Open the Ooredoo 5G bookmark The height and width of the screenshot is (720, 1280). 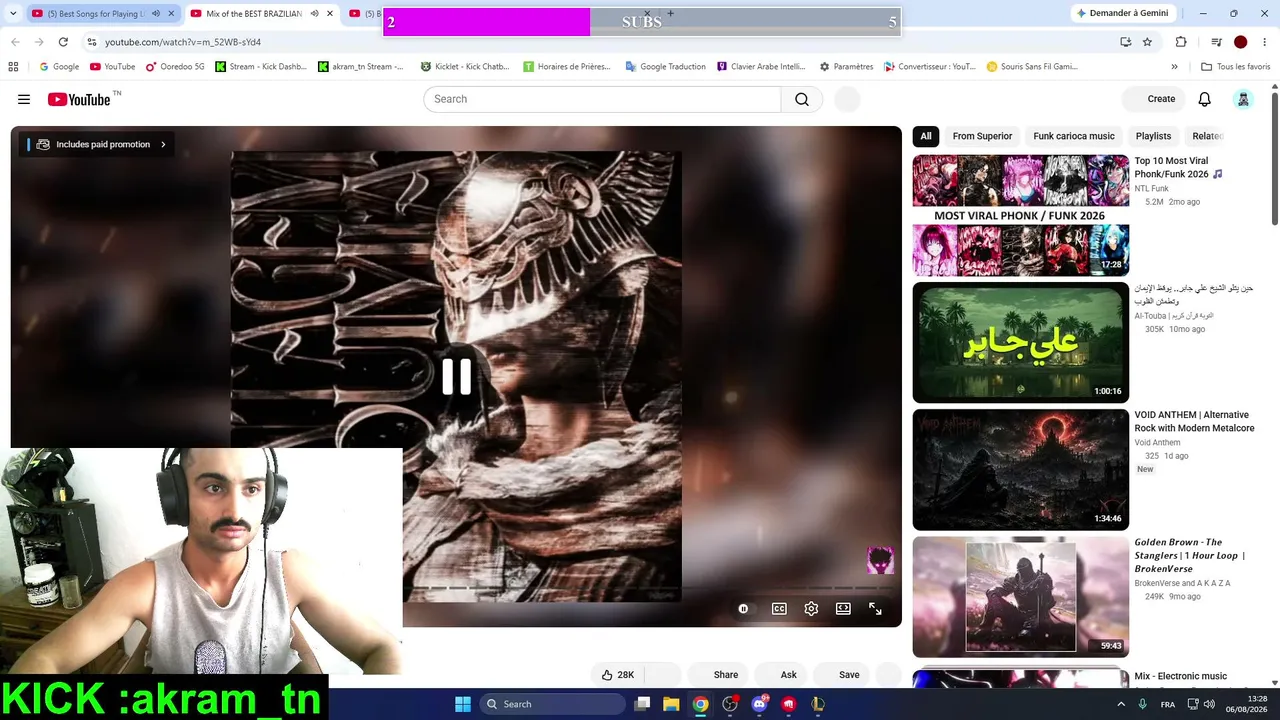(174, 67)
